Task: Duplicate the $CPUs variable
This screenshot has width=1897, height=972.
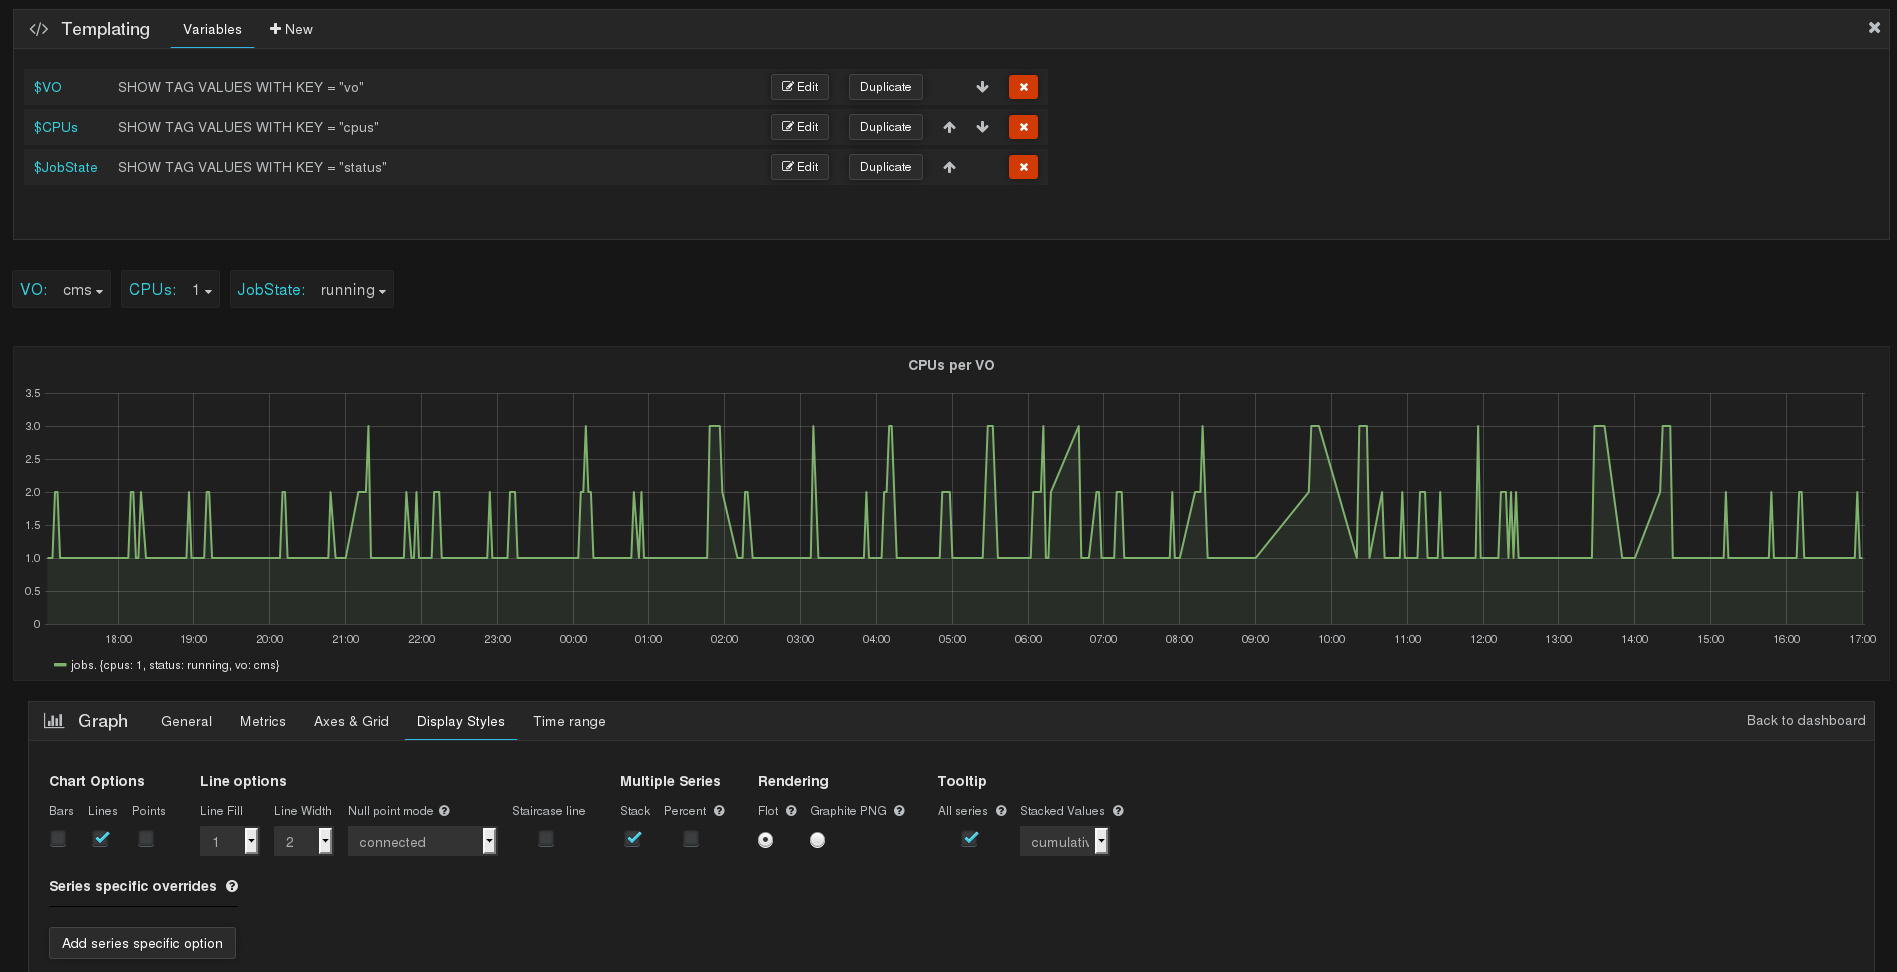Action: 884,127
